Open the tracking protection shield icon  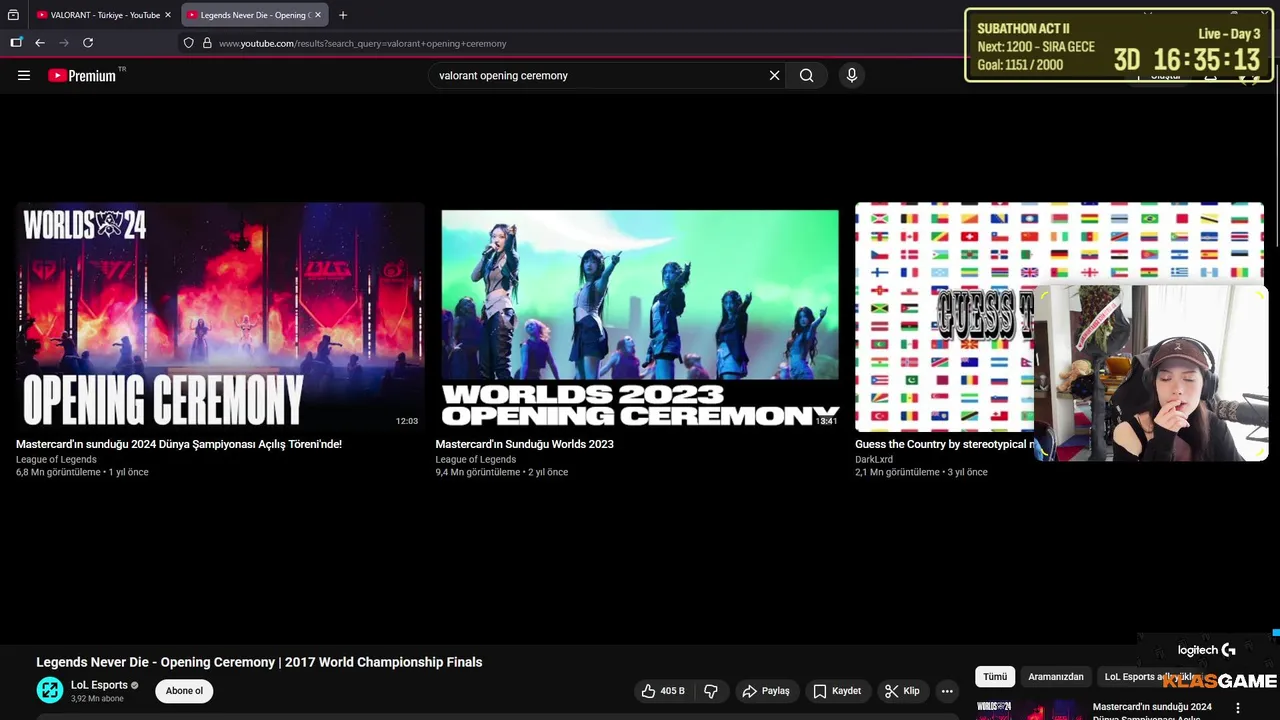(188, 43)
